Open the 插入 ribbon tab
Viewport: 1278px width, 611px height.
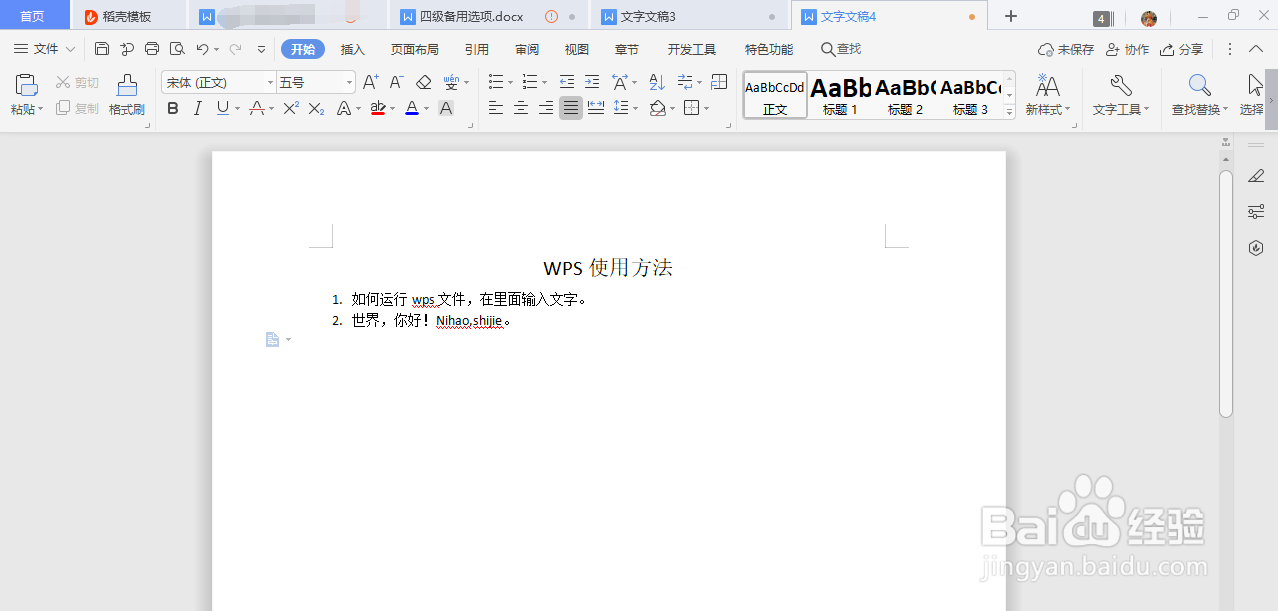point(353,49)
